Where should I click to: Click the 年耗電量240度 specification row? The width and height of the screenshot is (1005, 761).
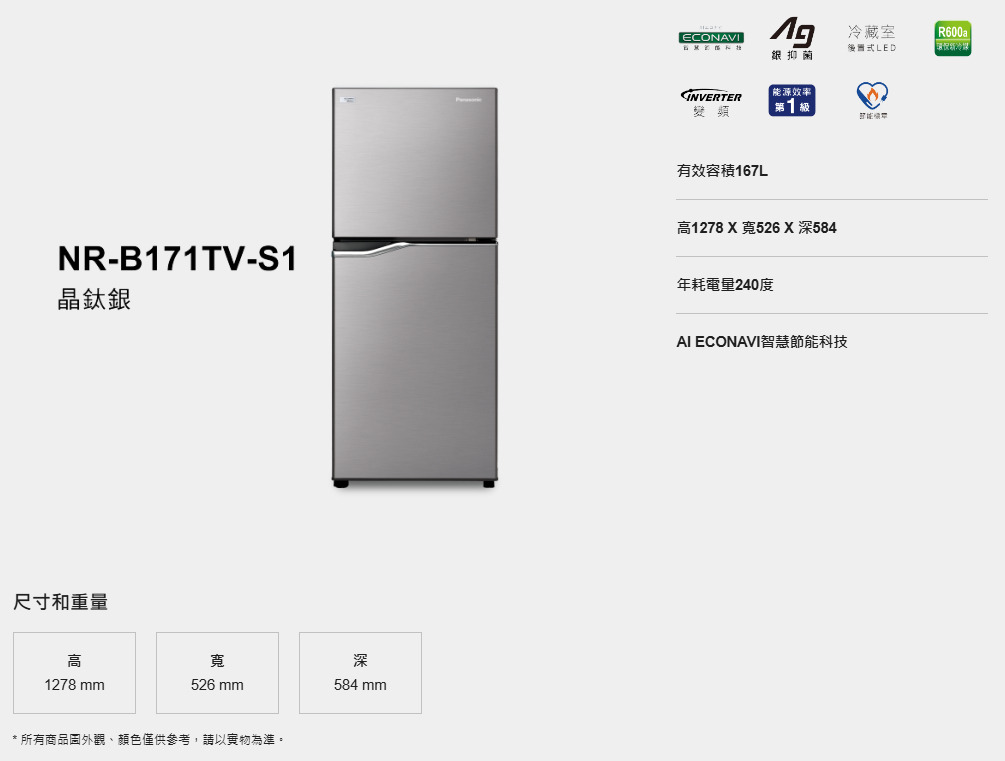click(x=832, y=285)
